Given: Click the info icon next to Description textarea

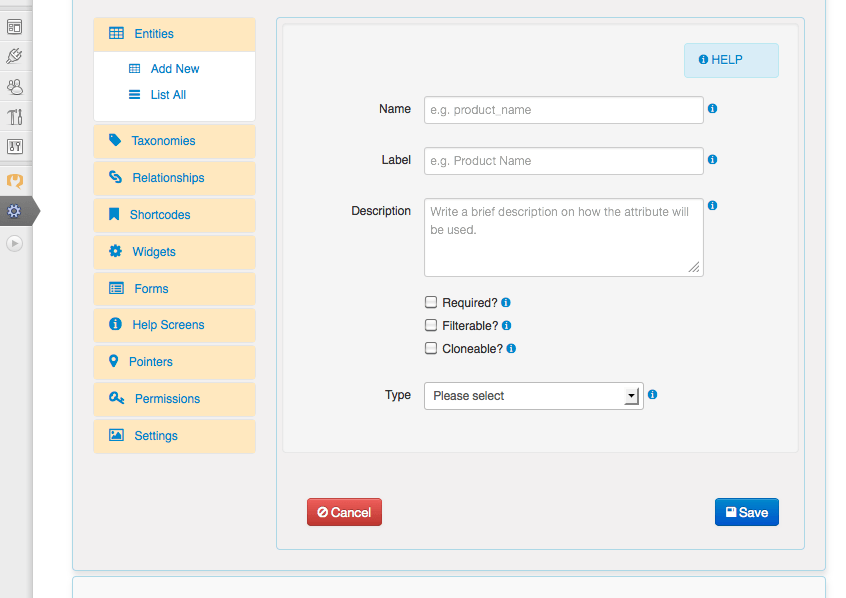Looking at the screenshot, I should click(712, 205).
